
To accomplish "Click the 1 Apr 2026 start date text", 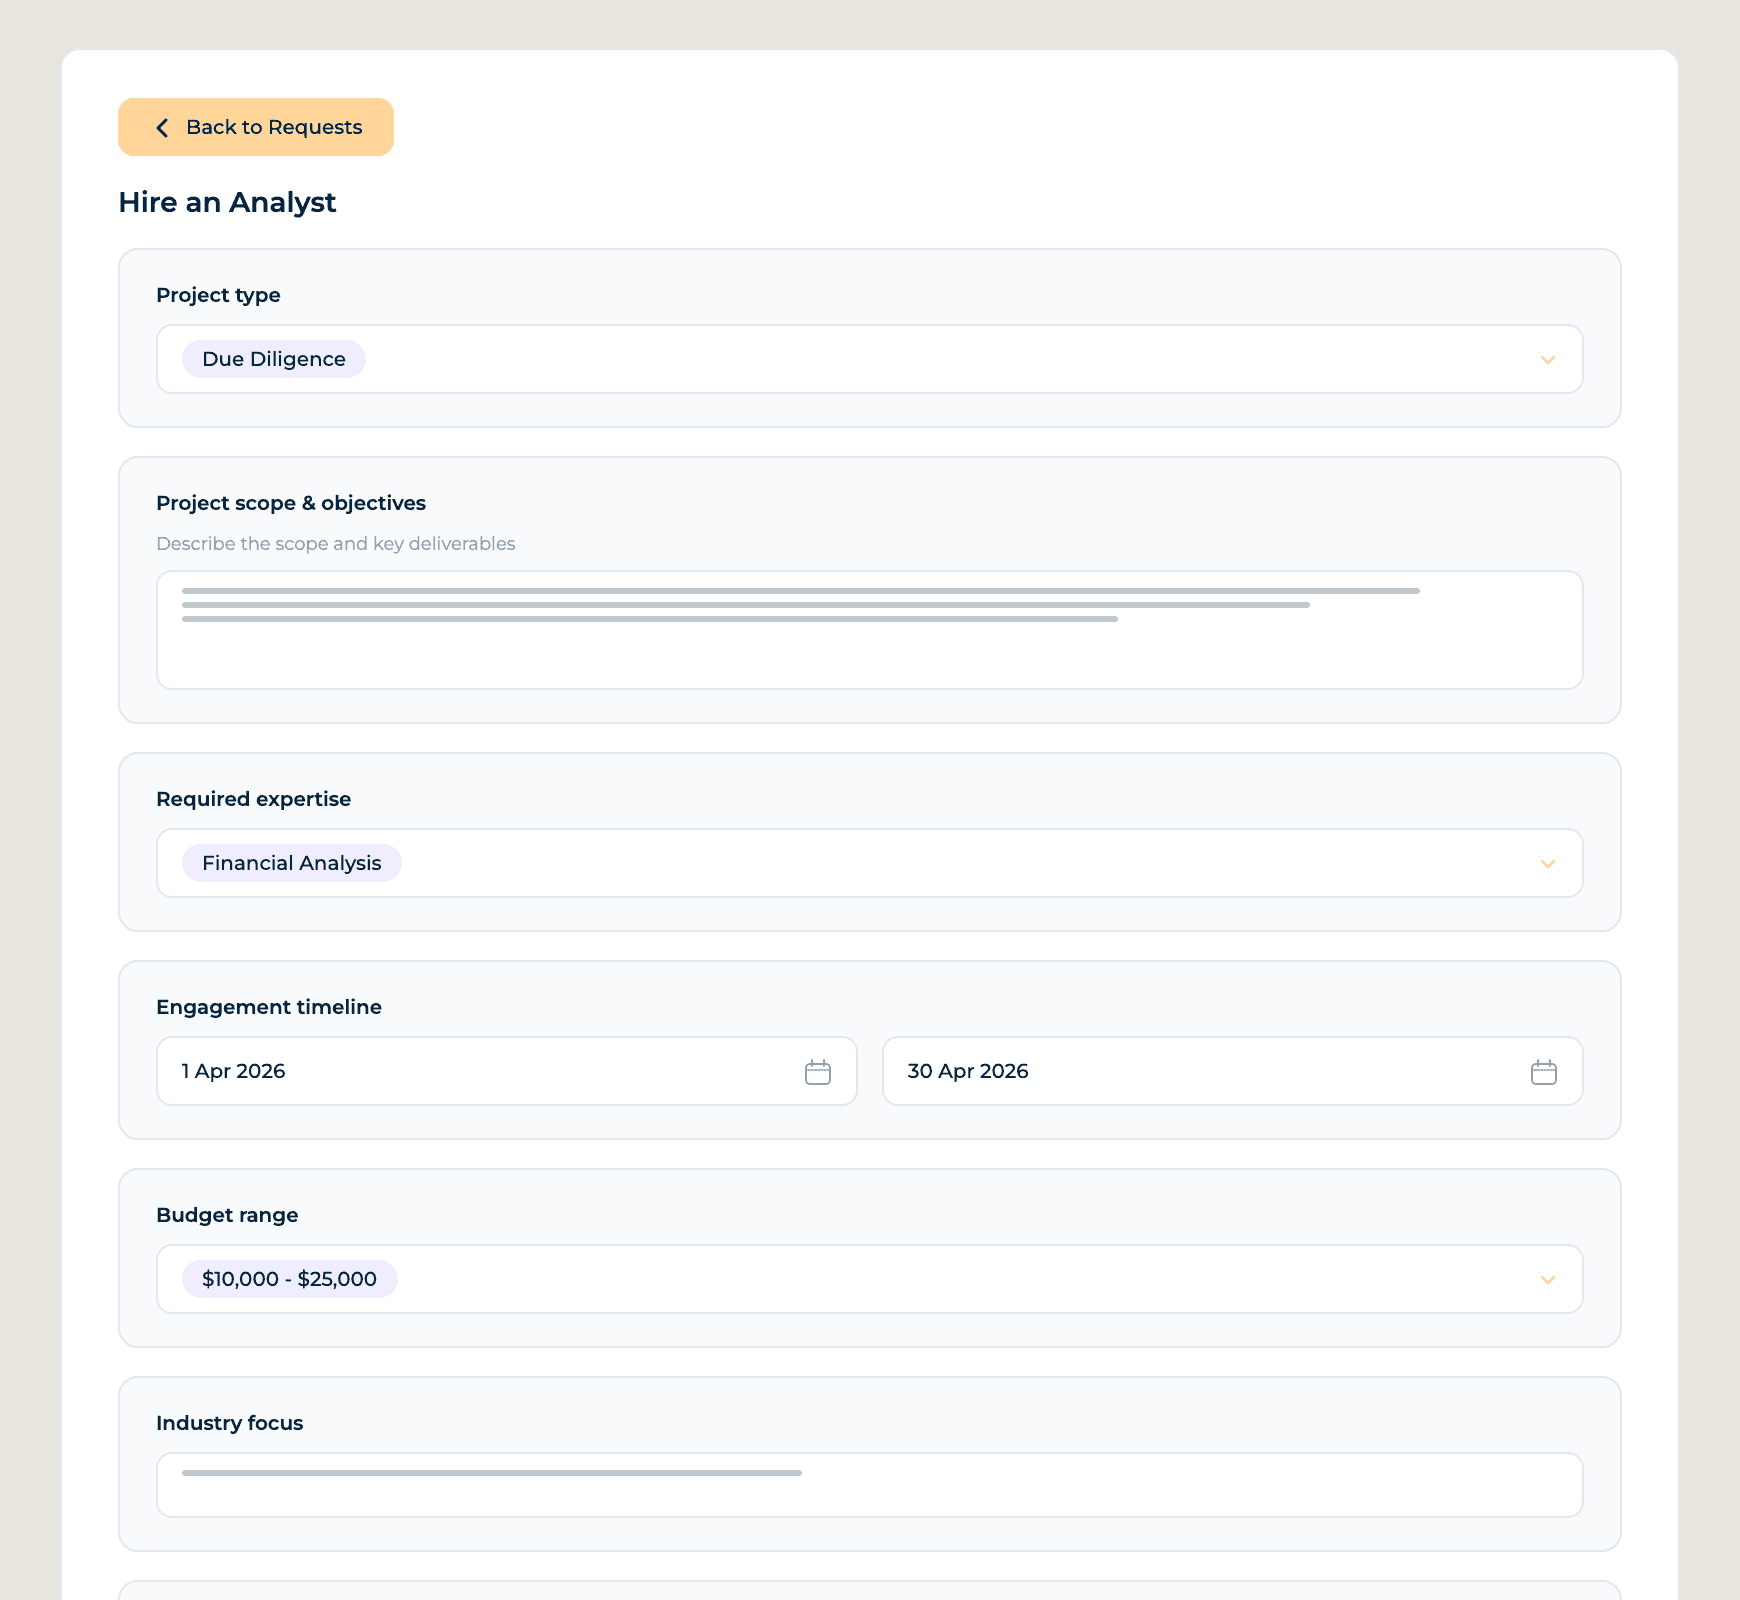I will (x=234, y=1072).
